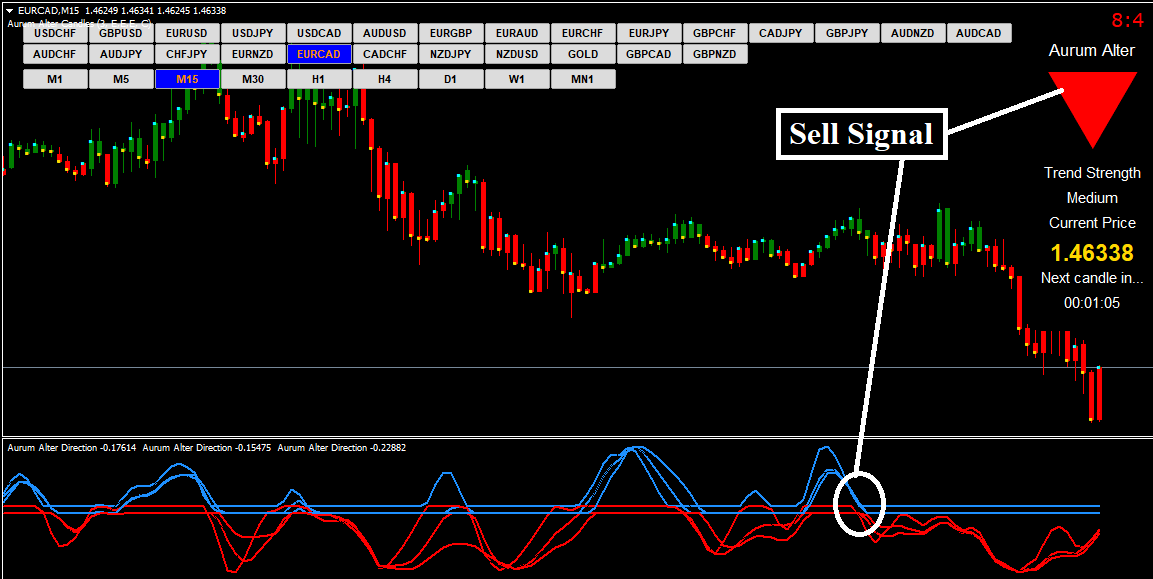Choose the GOLD symbol button
This screenshot has height=579, width=1153.
[583, 54]
